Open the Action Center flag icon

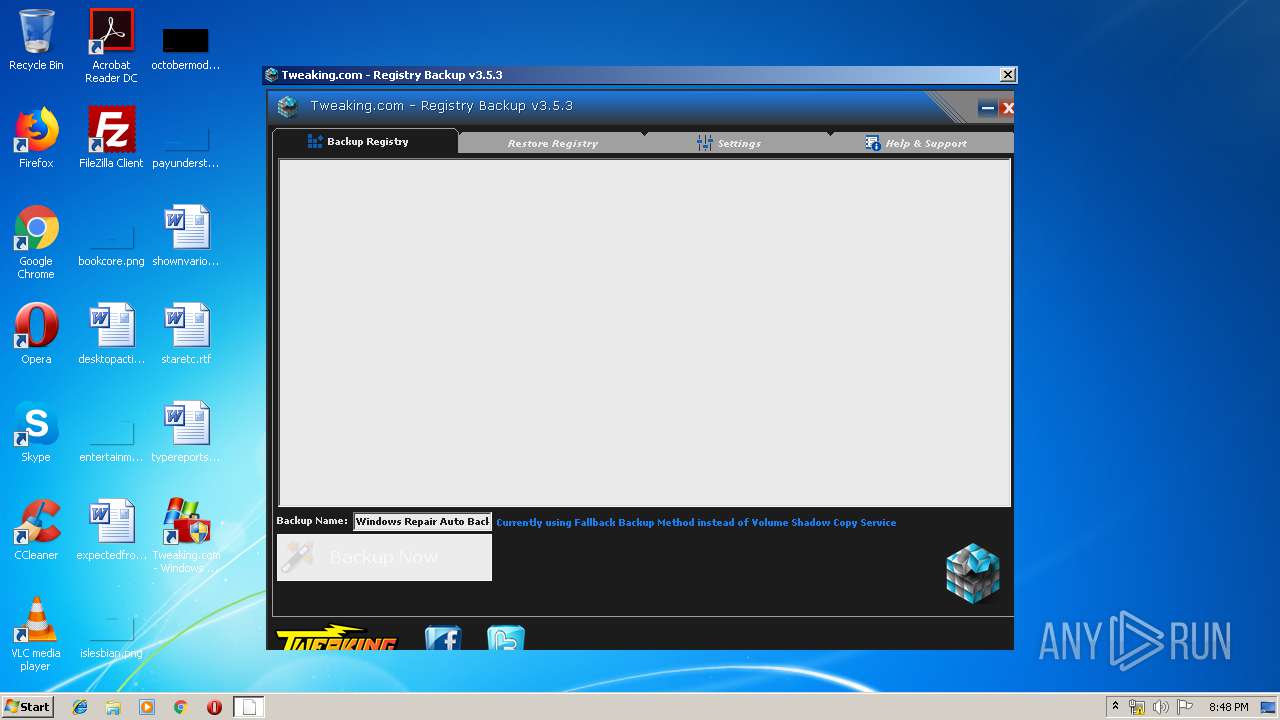click(1185, 707)
